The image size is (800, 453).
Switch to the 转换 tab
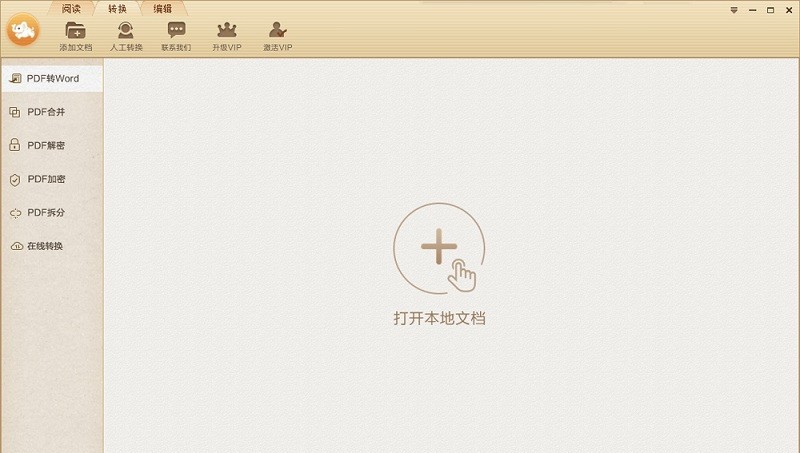coord(117,9)
